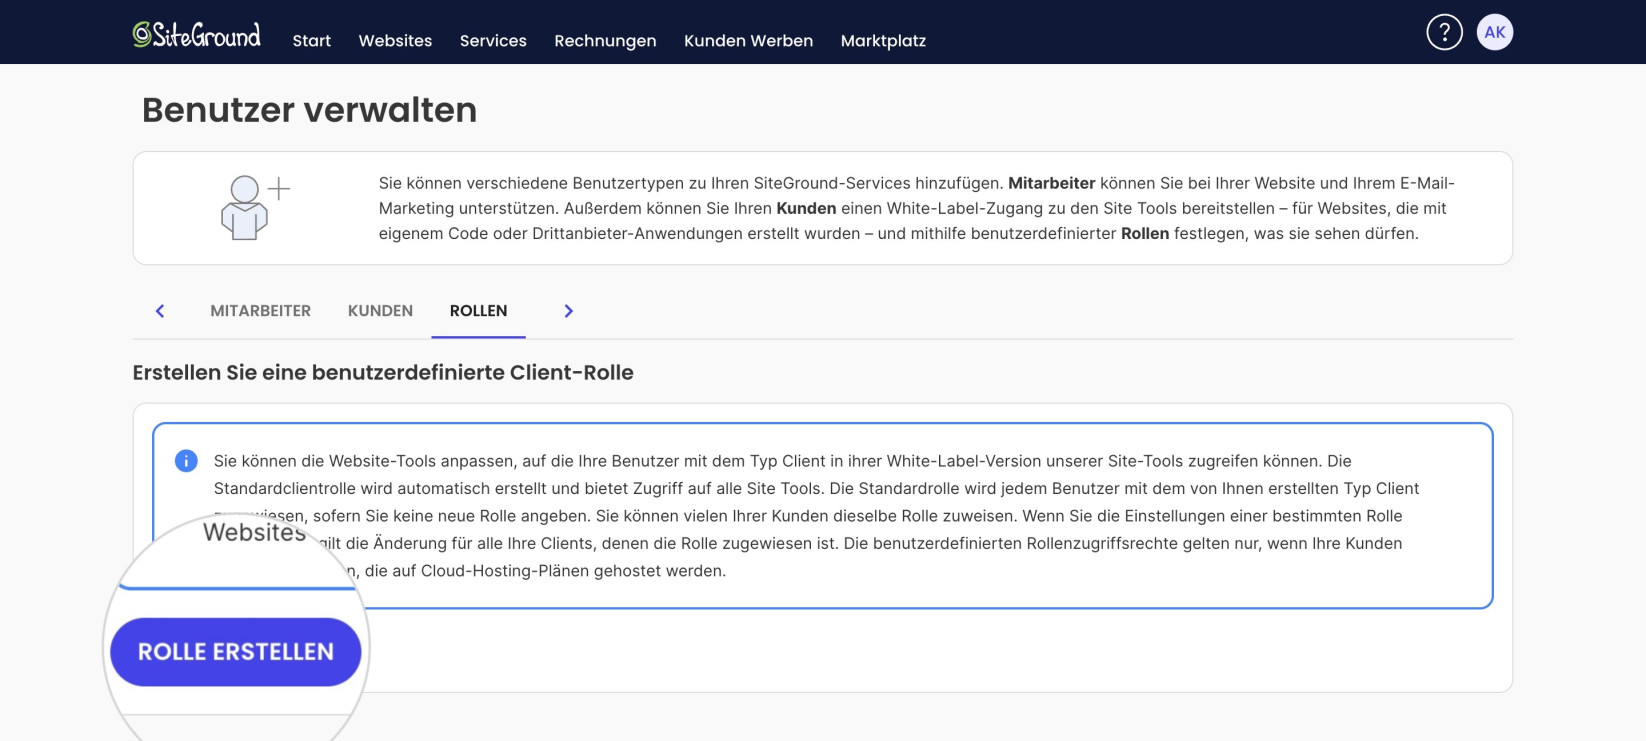The image size is (1646, 741).
Task: Click the blue info icon in notice
Action: point(186,461)
